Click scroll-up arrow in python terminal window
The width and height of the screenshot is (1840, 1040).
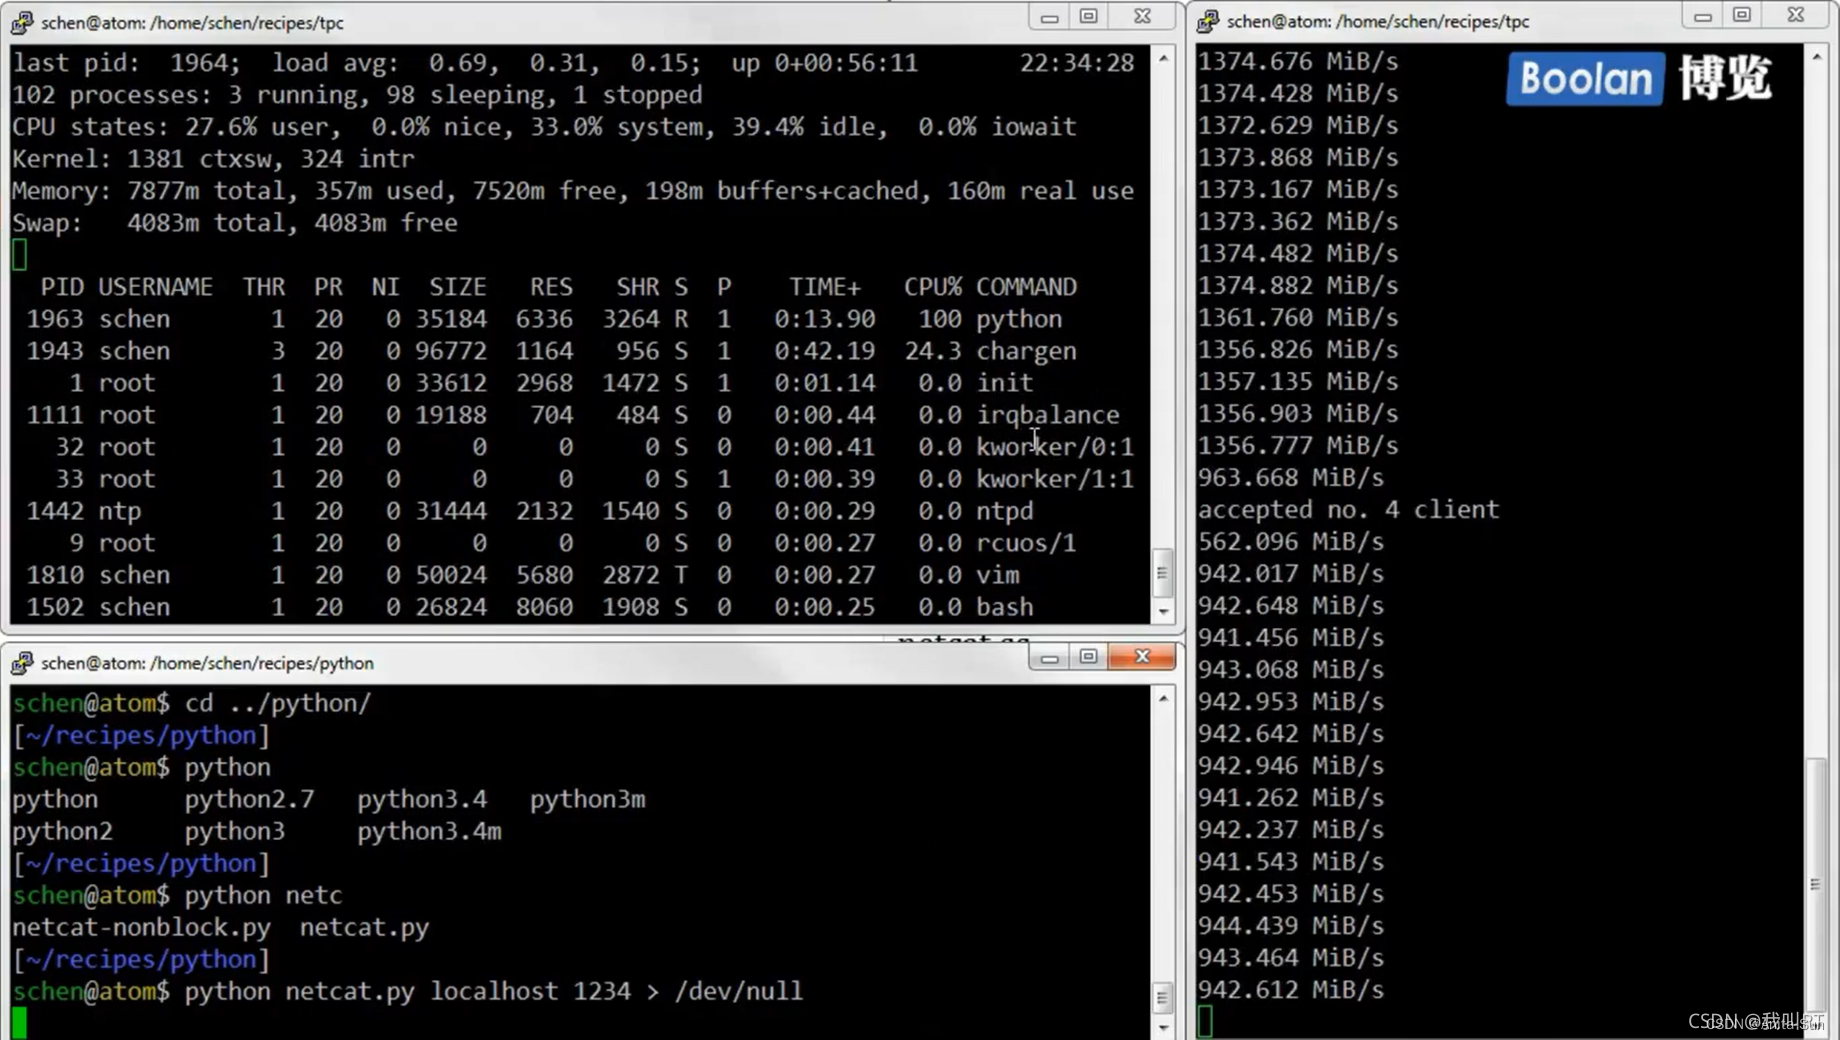coord(1163,698)
